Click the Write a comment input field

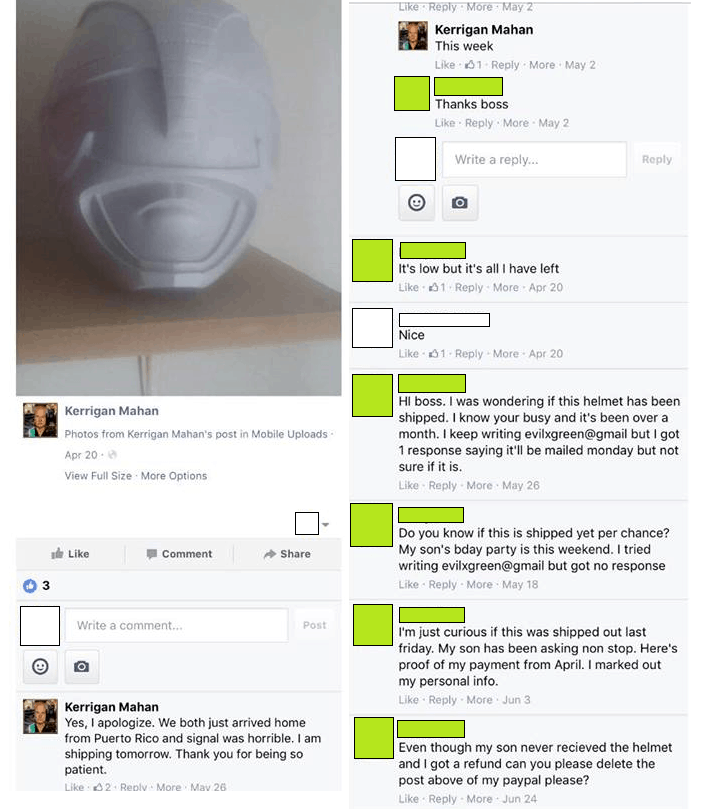(x=176, y=625)
